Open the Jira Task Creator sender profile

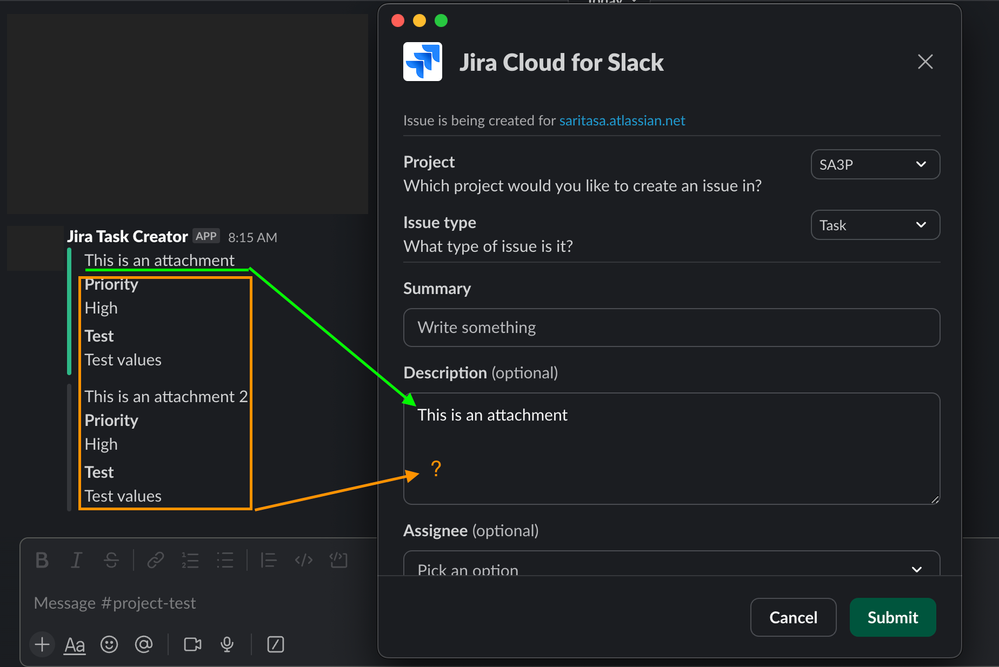coord(127,236)
